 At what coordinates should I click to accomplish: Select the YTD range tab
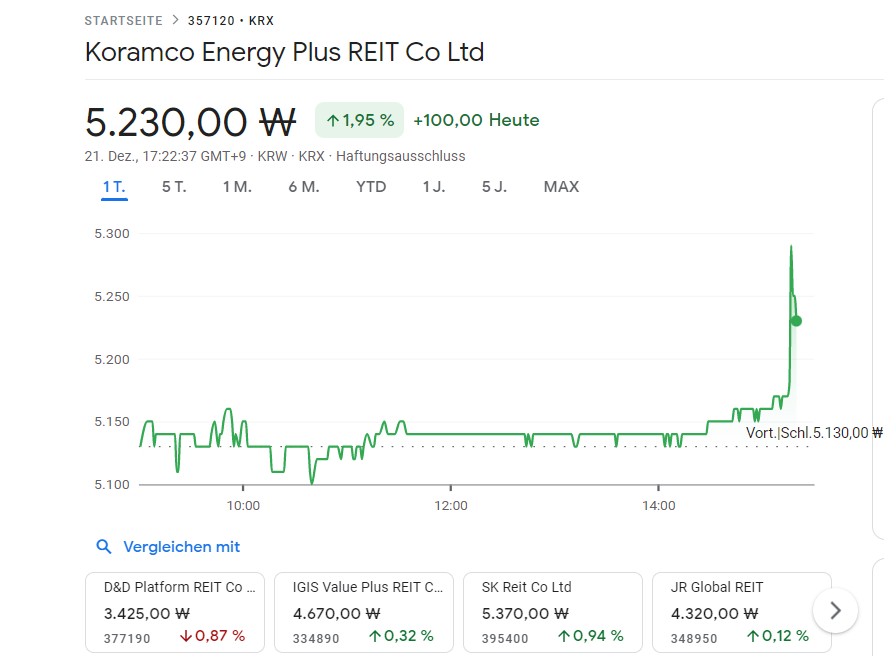[x=371, y=187]
